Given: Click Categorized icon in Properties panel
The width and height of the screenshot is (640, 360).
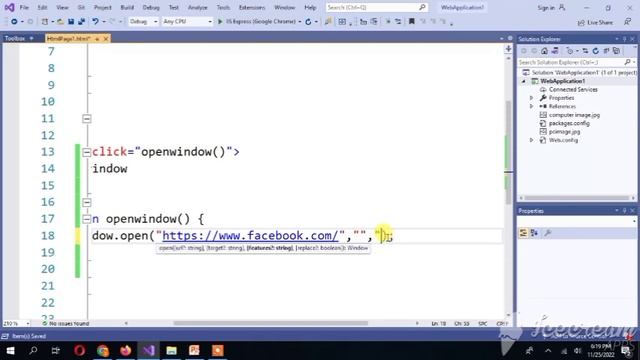Looking at the screenshot, I should pyautogui.click(x=523, y=233).
